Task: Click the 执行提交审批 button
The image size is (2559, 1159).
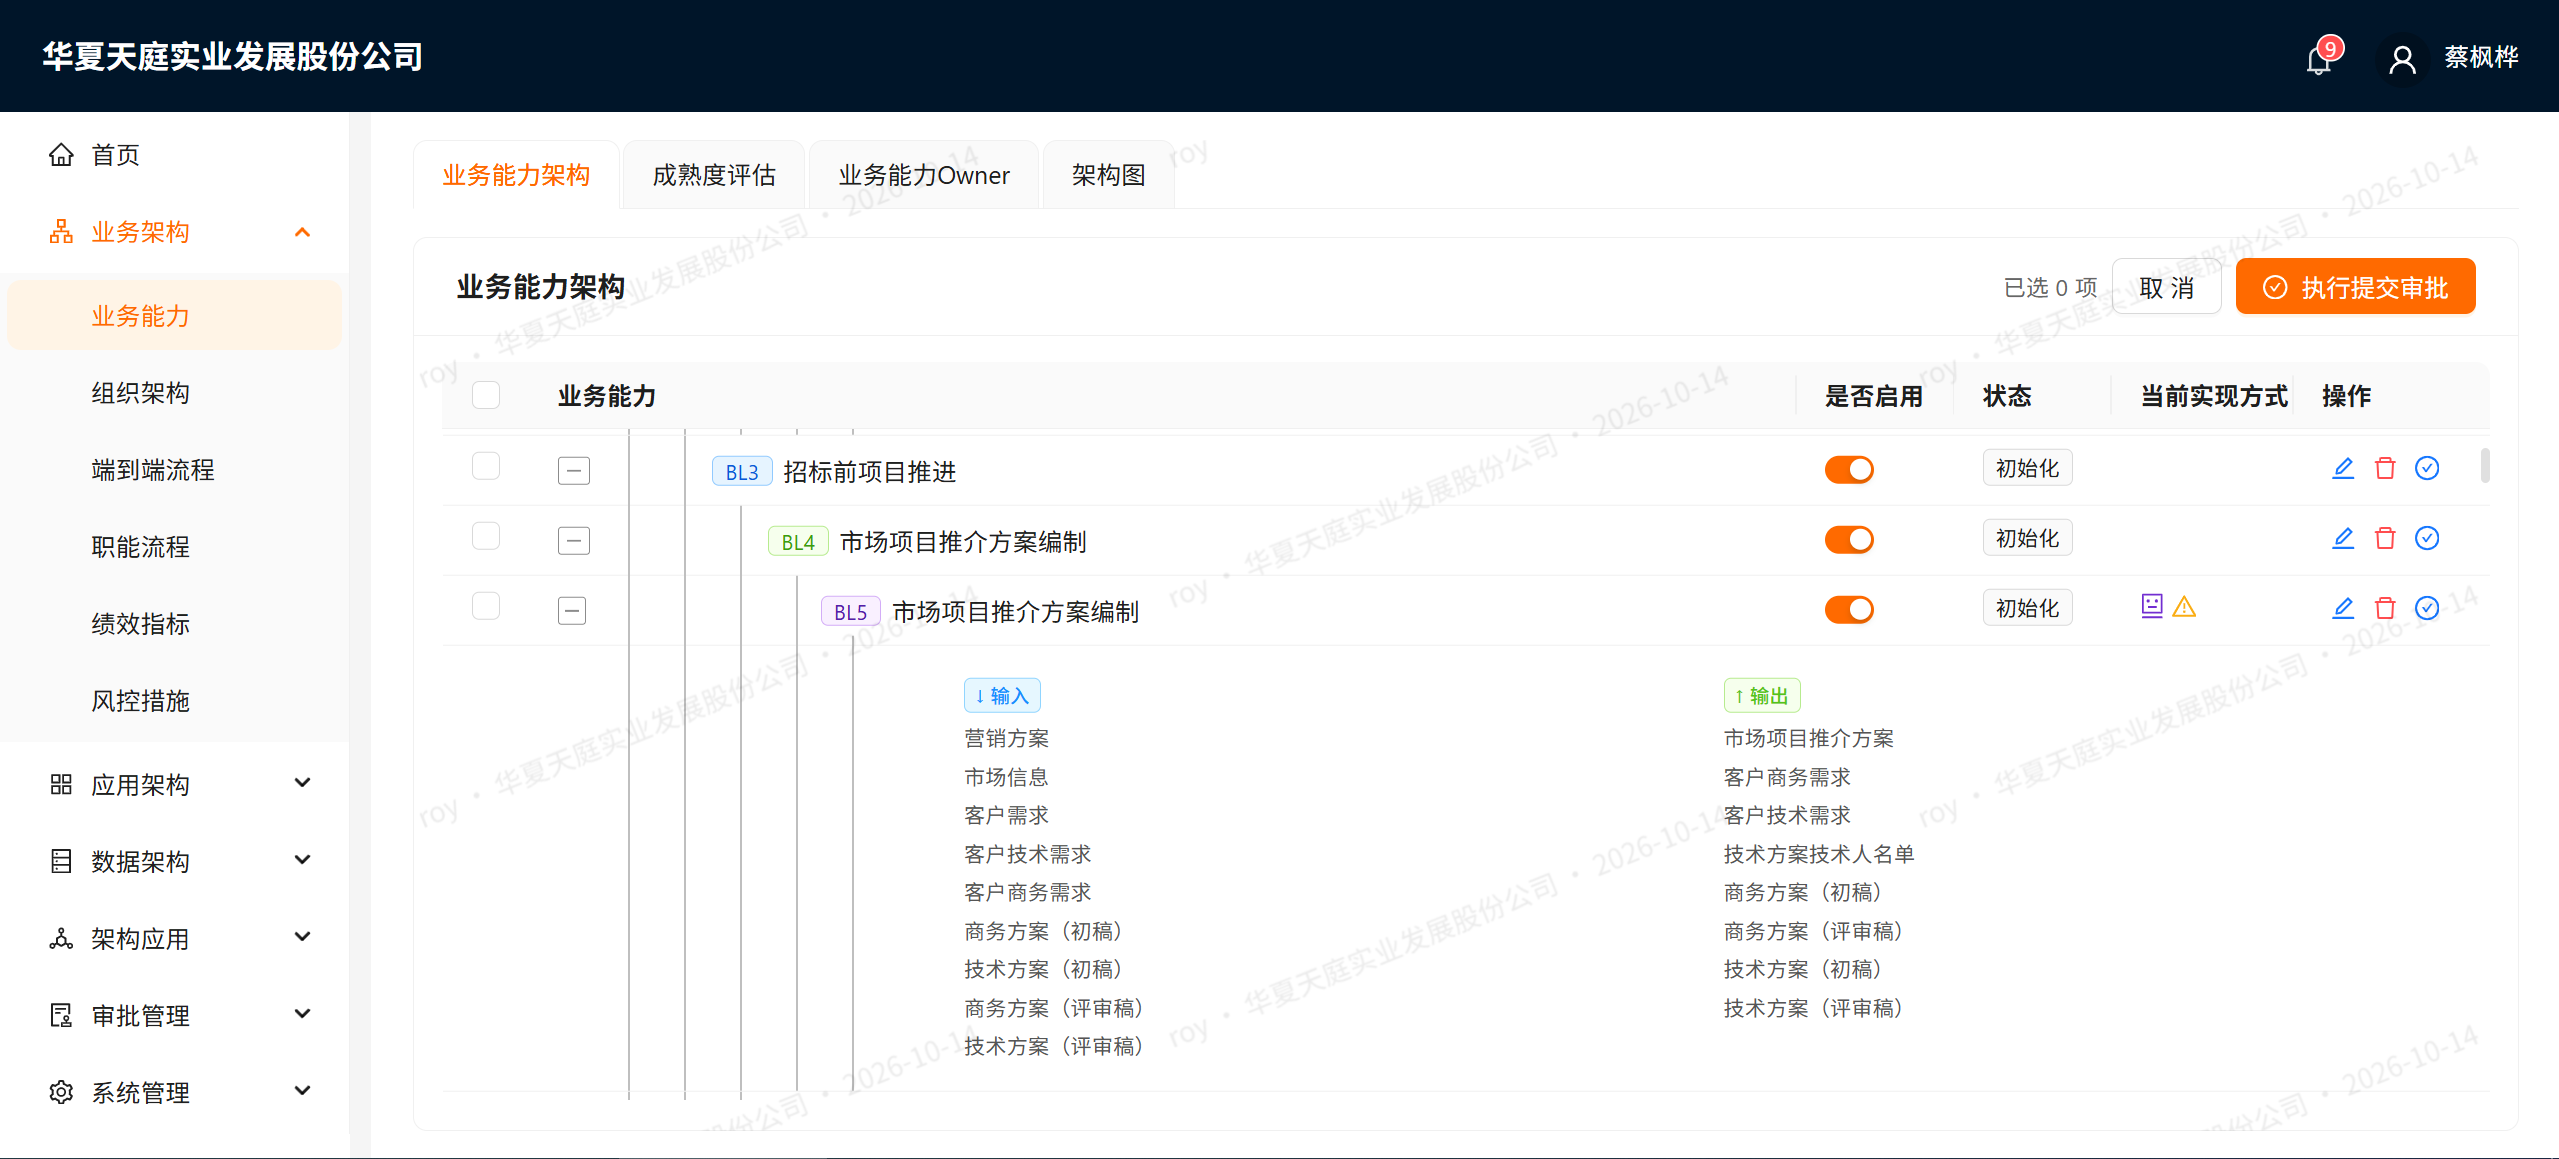Action: [x=2355, y=287]
